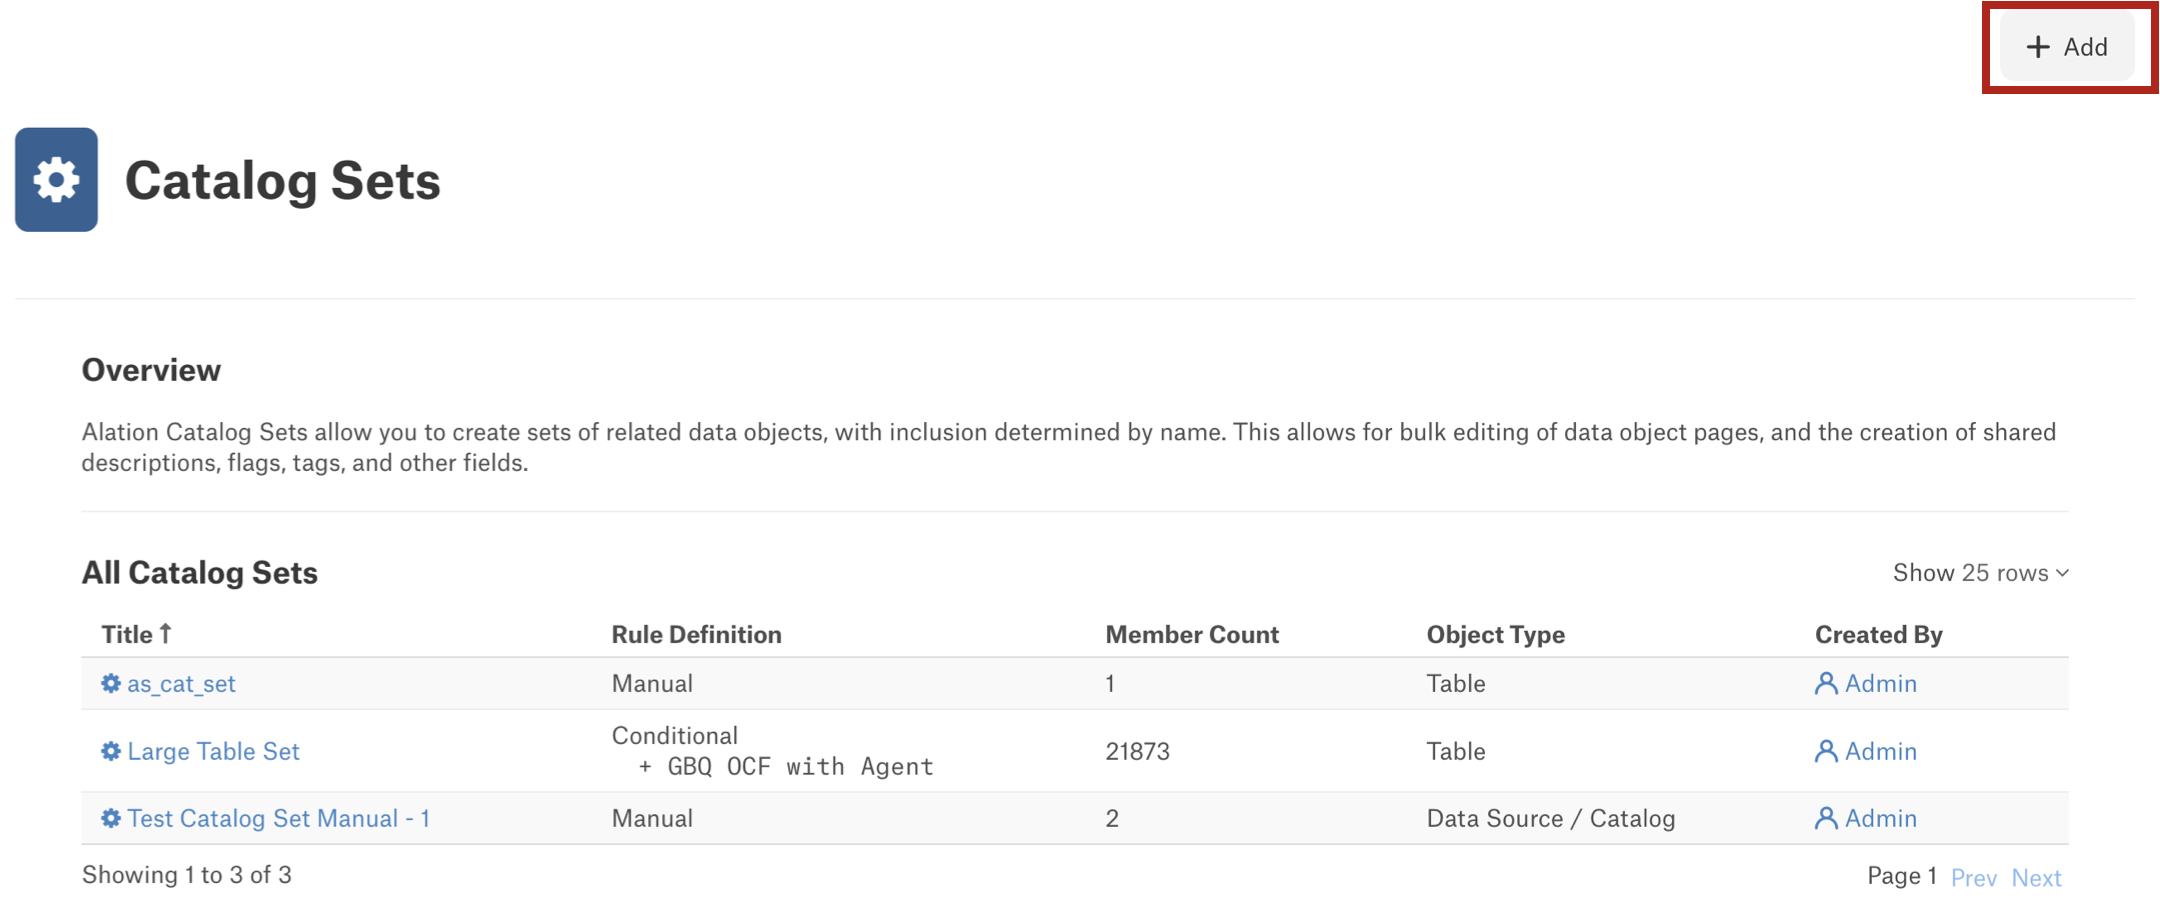Sort by the Object Type column header

click(1495, 634)
